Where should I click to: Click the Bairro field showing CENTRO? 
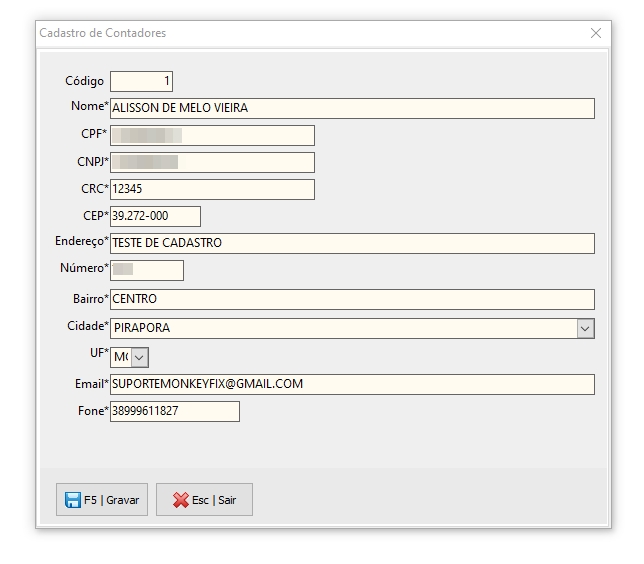(352, 299)
